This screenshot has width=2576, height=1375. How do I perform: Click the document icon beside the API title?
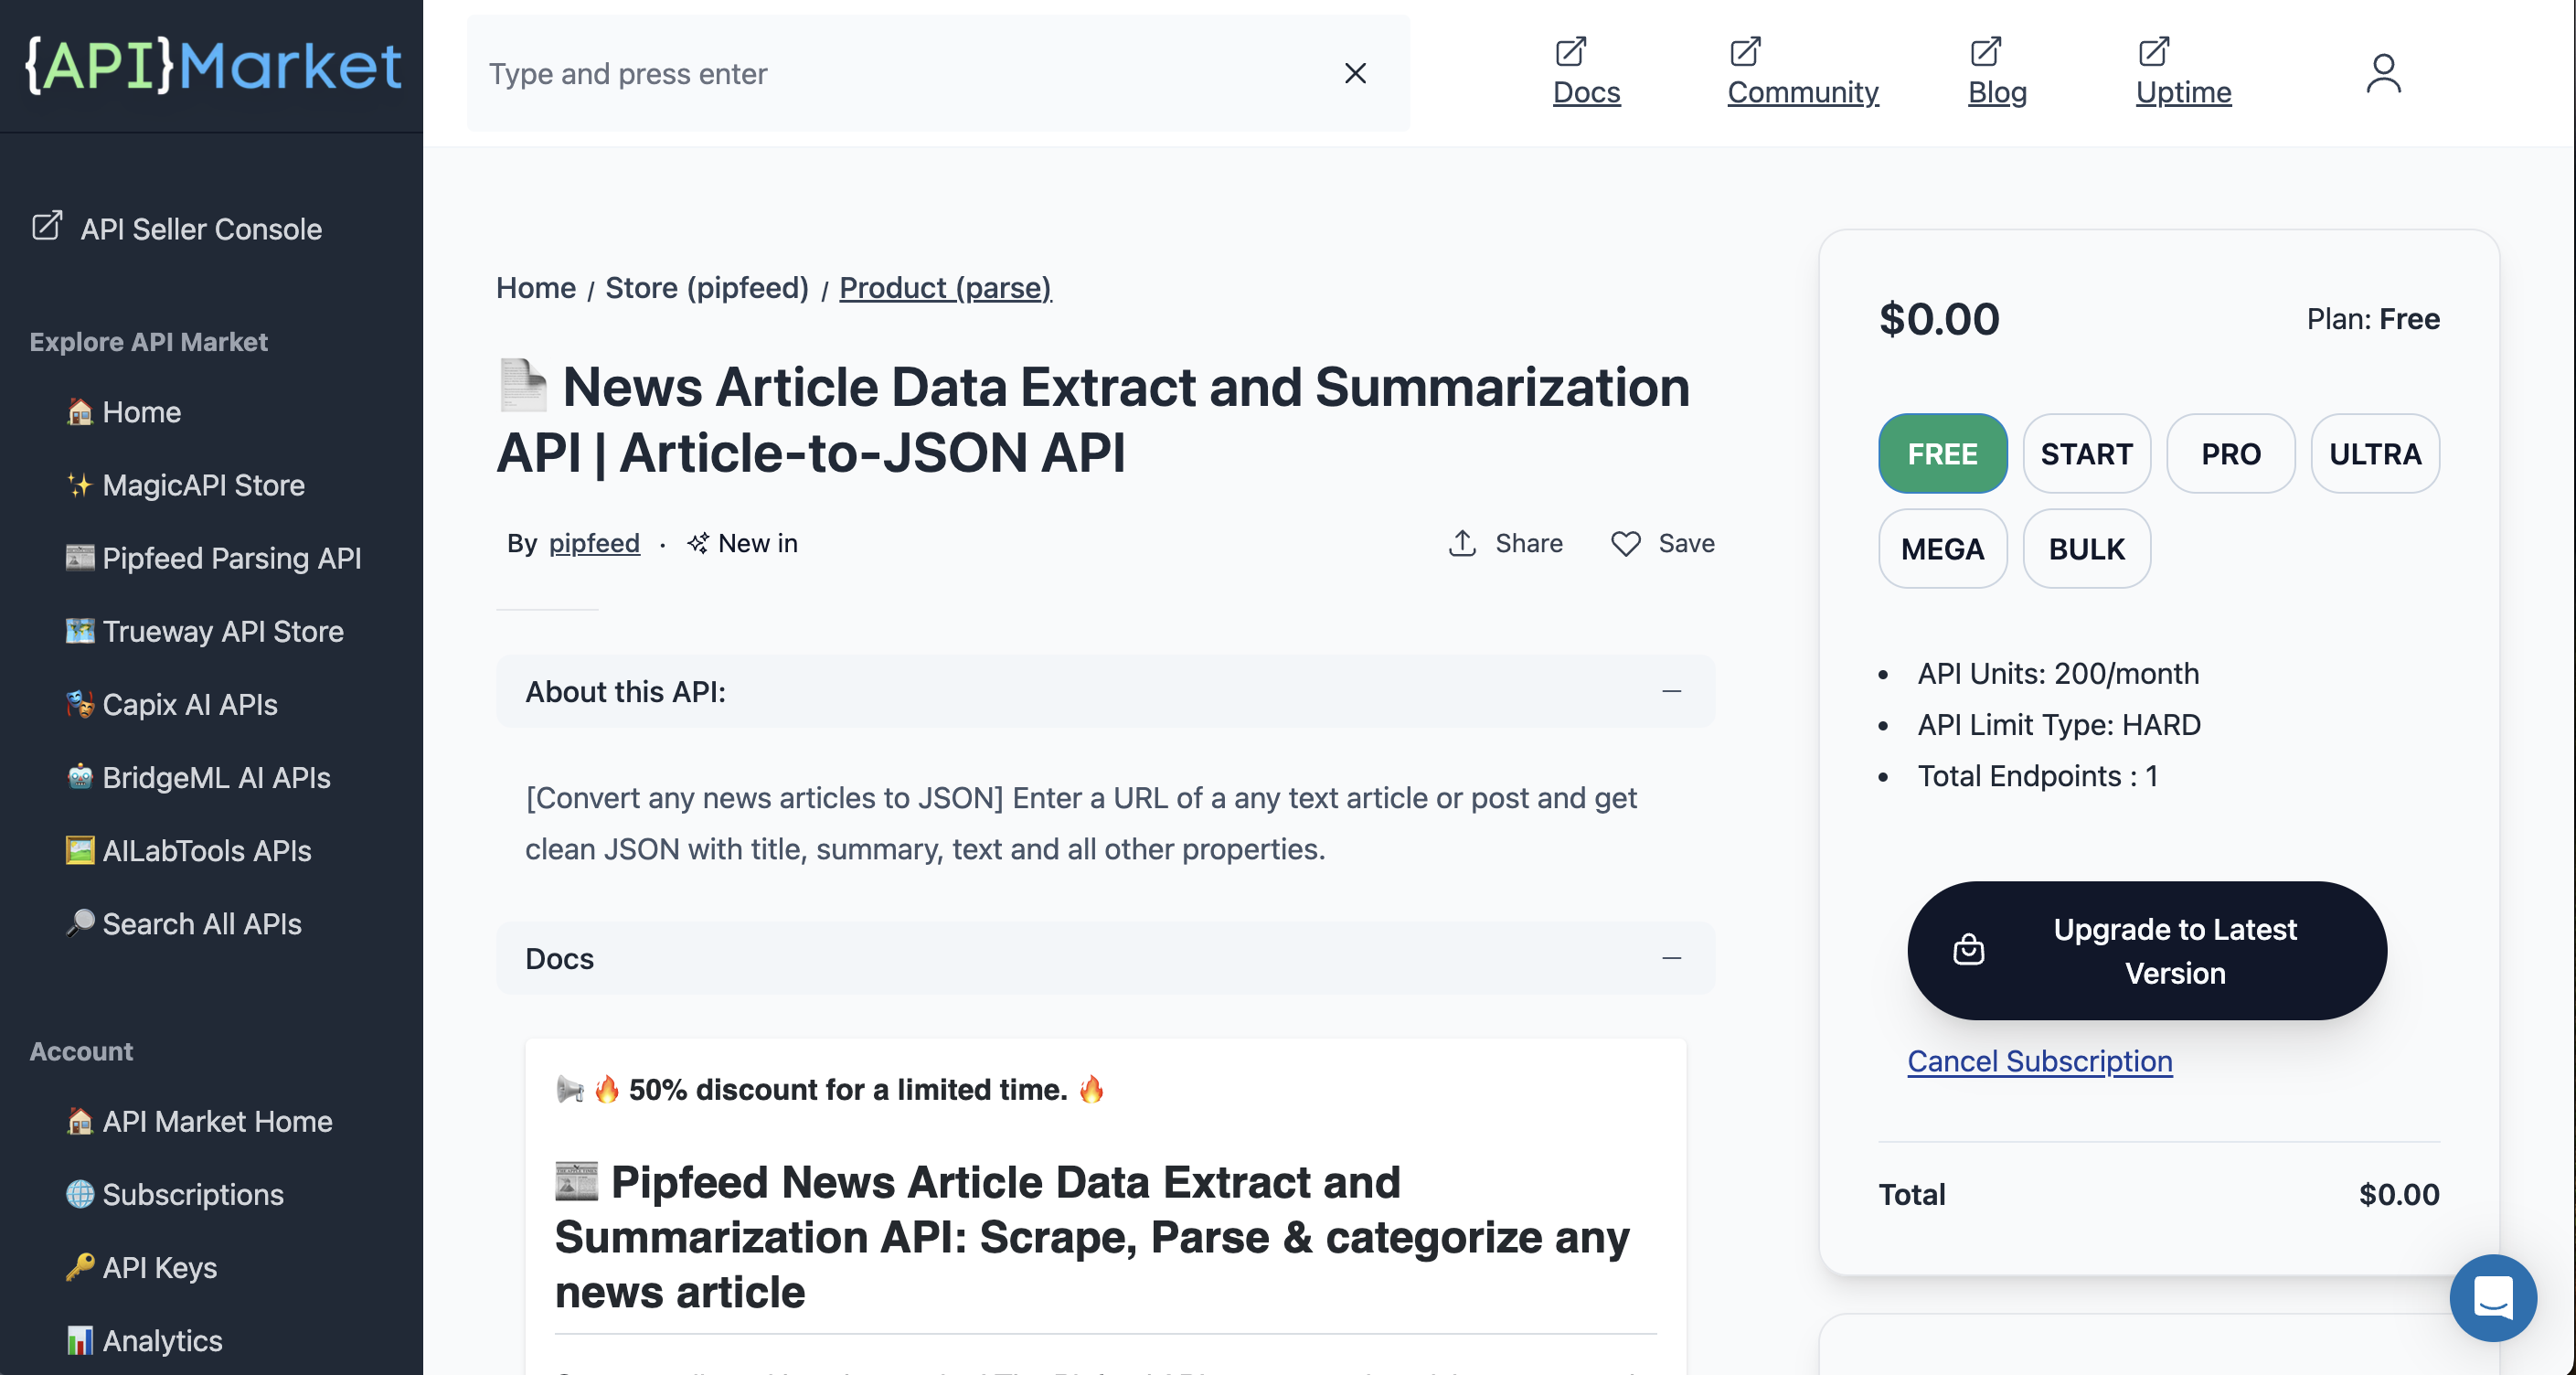click(x=523, y=386)
